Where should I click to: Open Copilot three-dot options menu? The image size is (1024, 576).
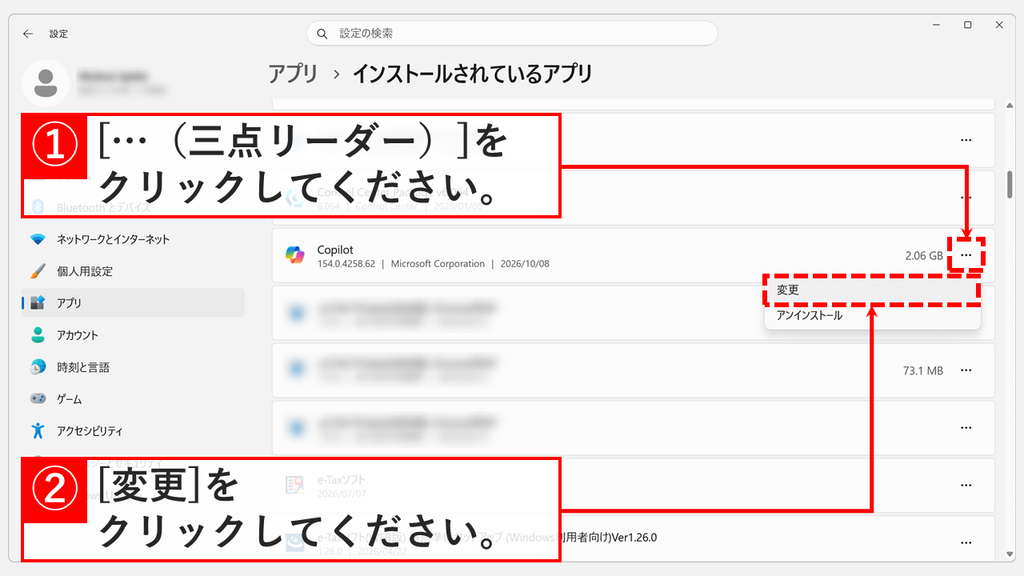[966, 255]
